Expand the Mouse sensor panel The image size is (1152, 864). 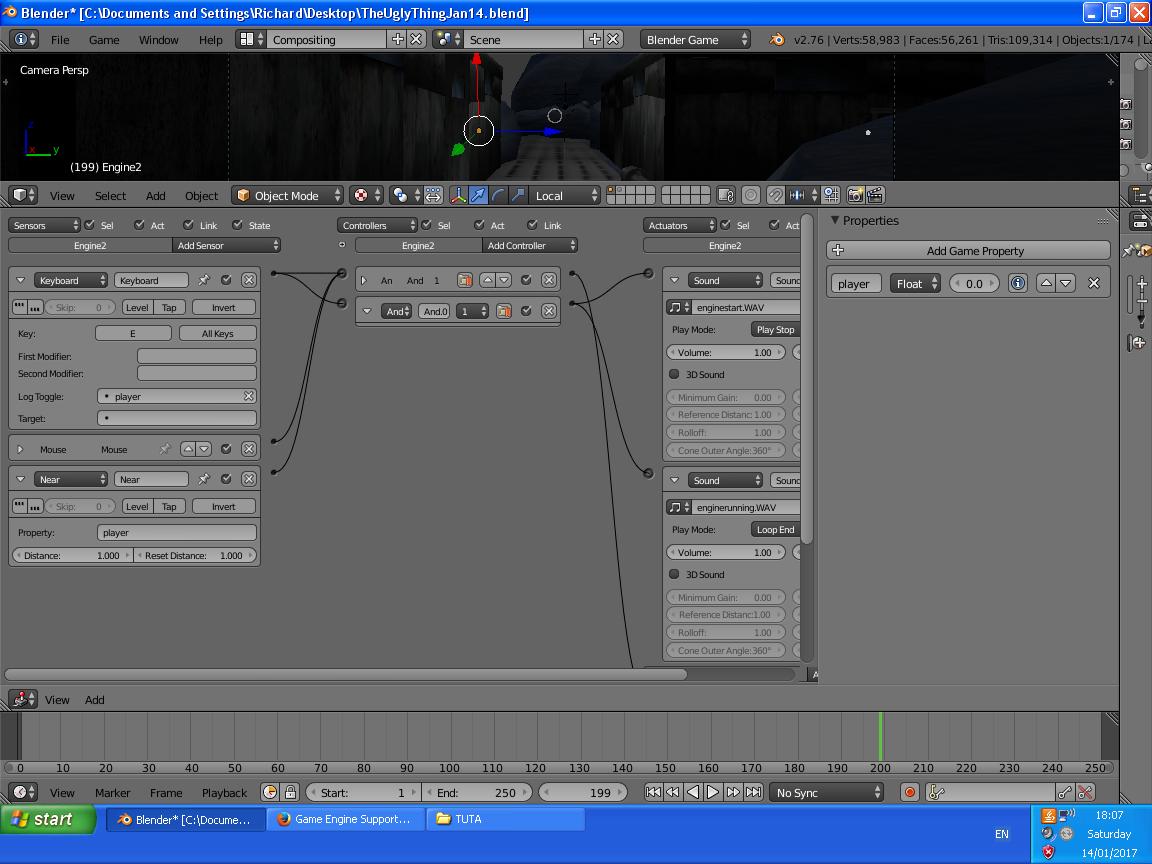pyautogui.click(x=21, y=449)
